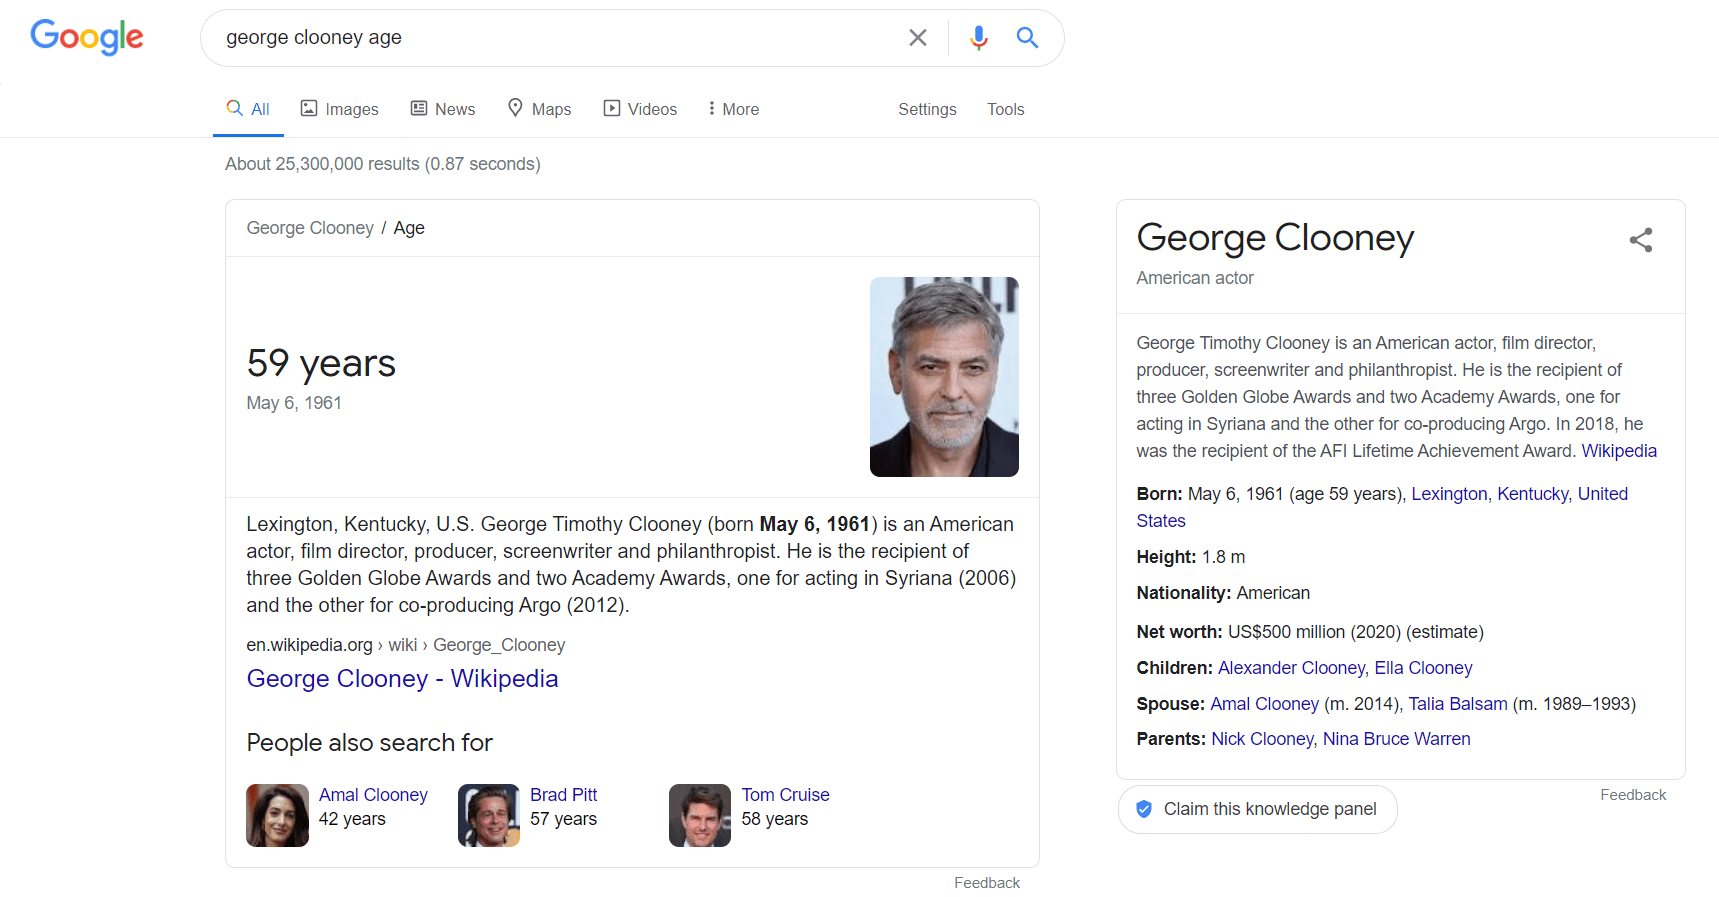Viewport: 1719px width, 897px height.
Task: Open the George Clooney - Wikipedia result
Action: tap(402, 679)
